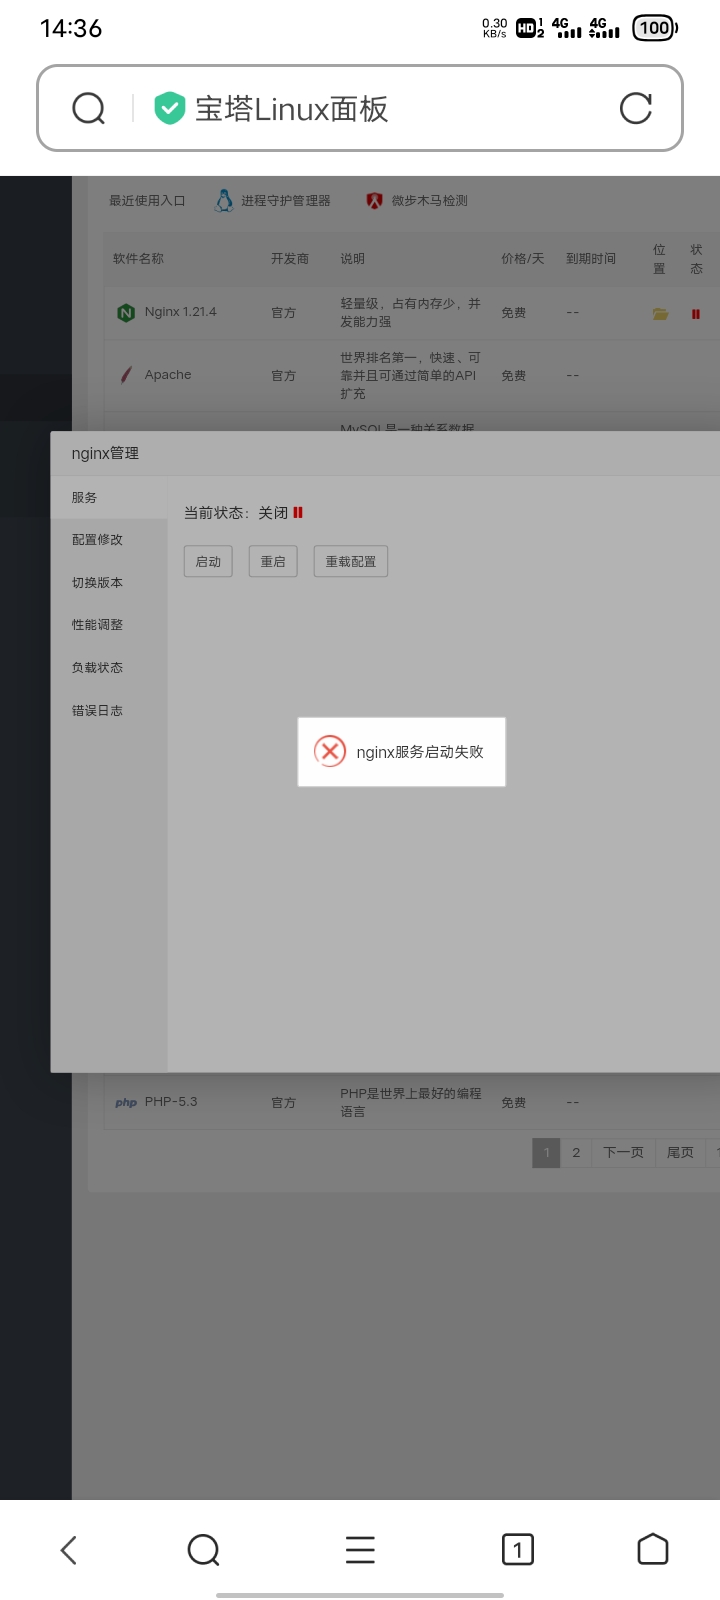Click current page 1 pagination button
This screenshot has height=1600, width=720.
click(x=546, y=1153)
